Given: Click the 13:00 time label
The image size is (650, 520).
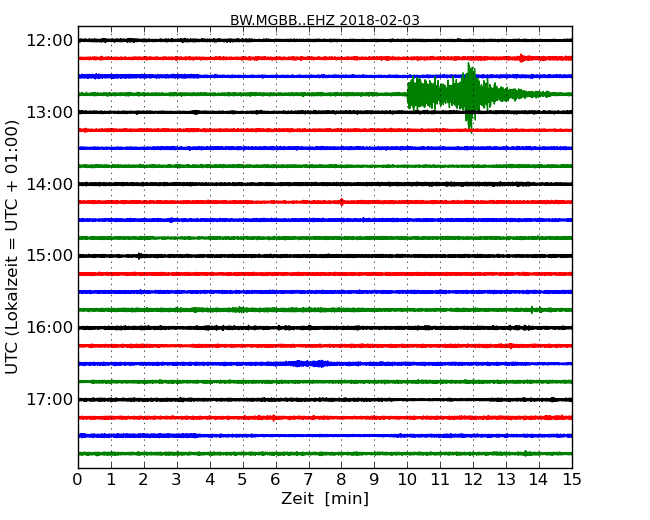Looking at the screenshot, I should point(50,112).
